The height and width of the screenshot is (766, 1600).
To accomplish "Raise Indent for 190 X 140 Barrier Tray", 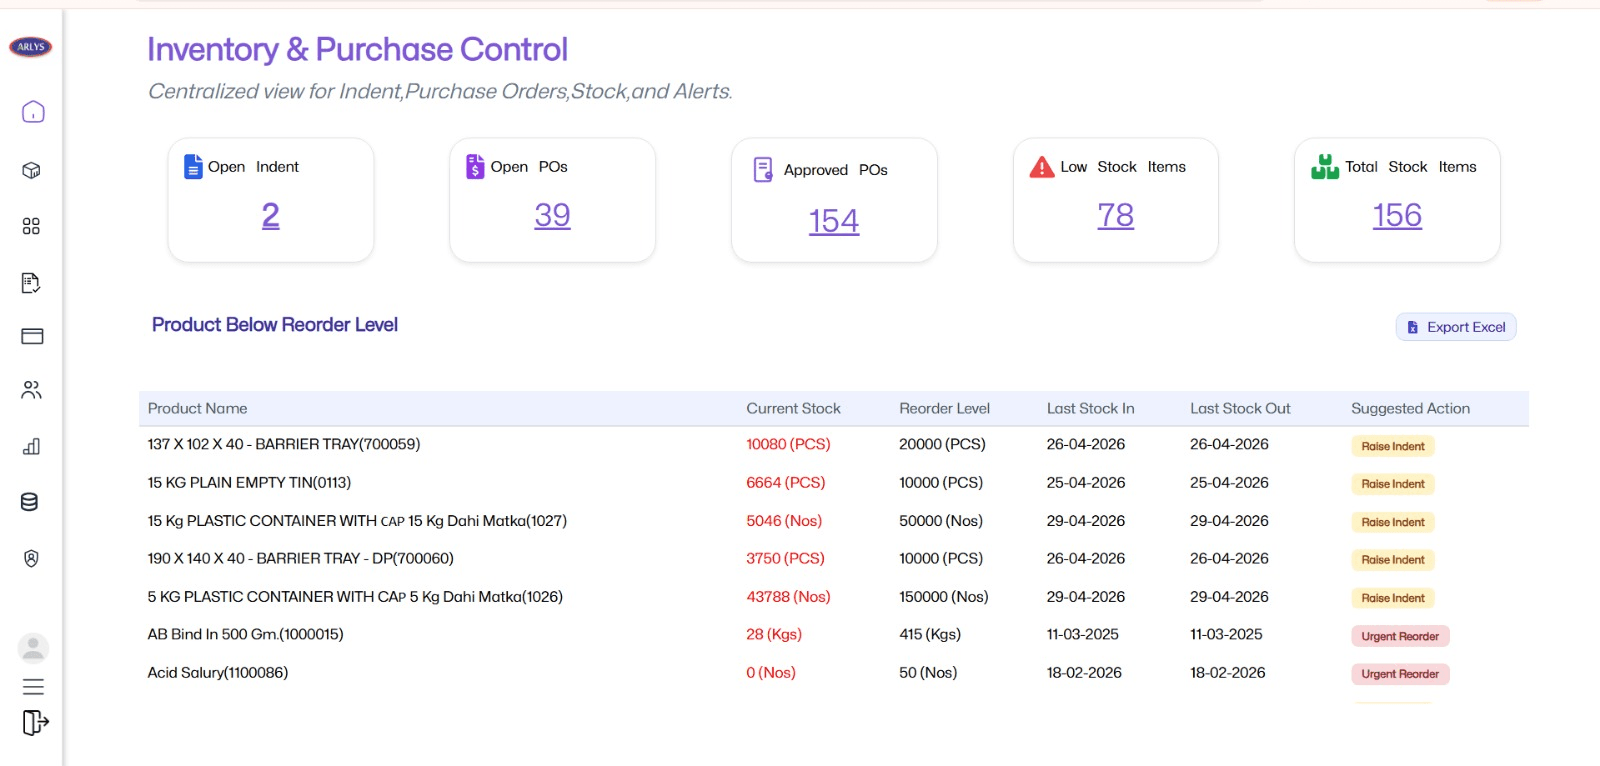I will pyautogui.click(x=1392, y=560).
